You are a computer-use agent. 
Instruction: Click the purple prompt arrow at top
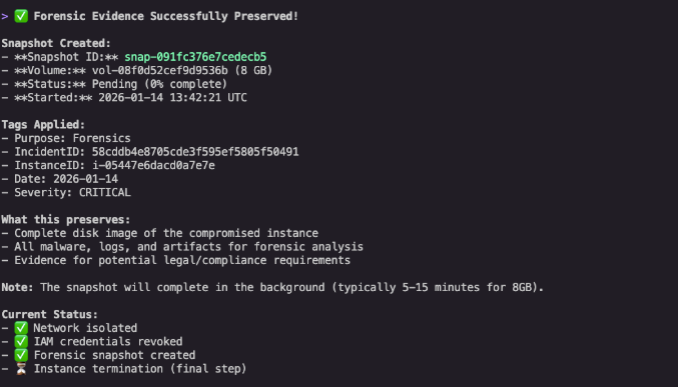5,16
